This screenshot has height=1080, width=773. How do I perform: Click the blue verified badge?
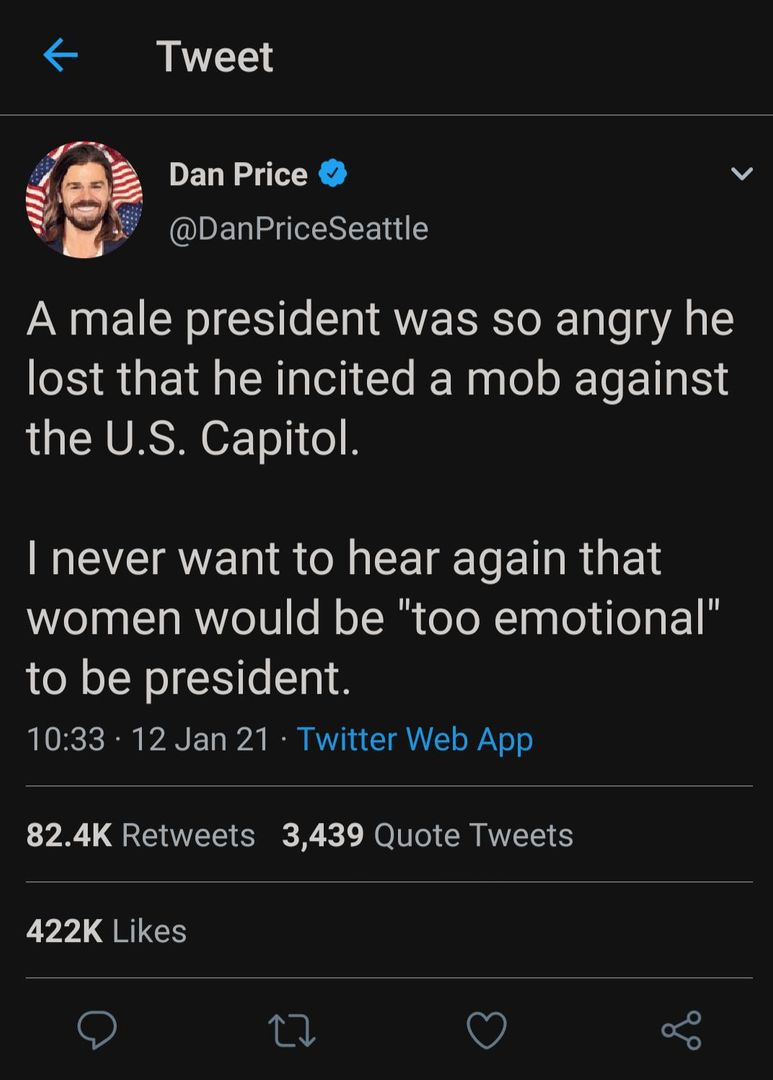pyautogui.click(x=333, y=175)
